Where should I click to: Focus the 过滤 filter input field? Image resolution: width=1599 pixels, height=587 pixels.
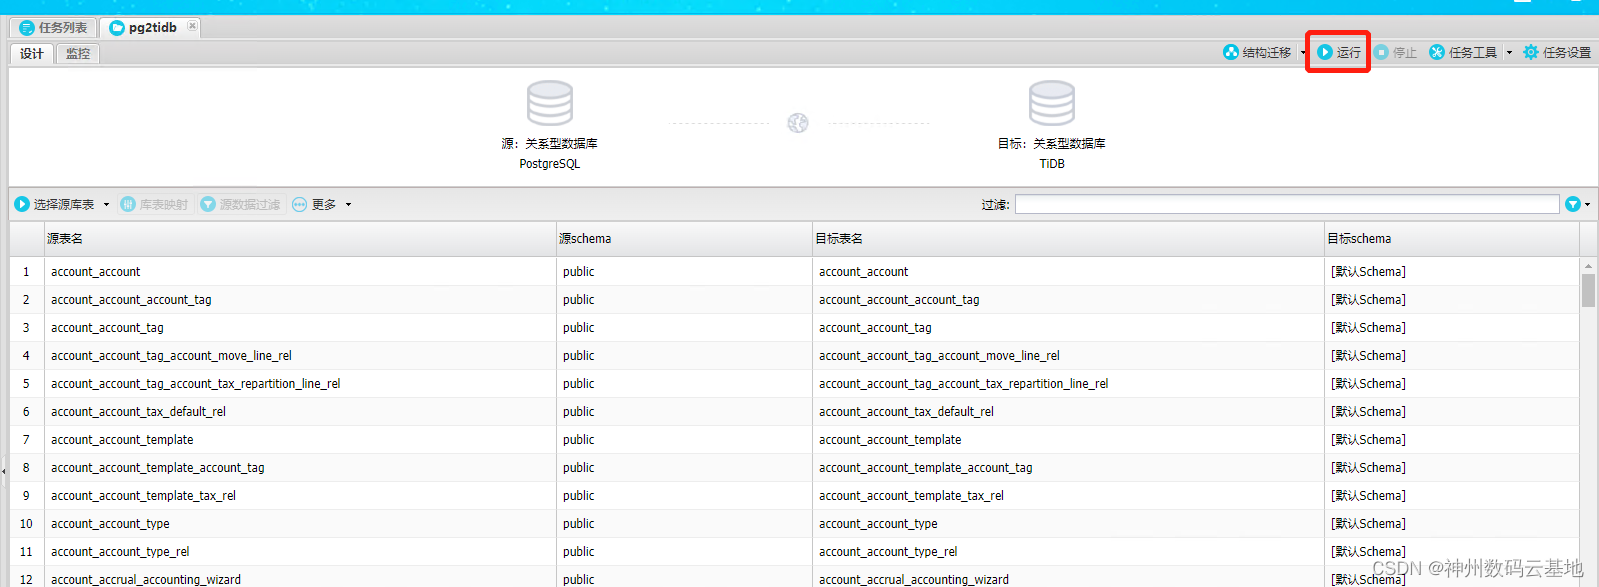1287,204
